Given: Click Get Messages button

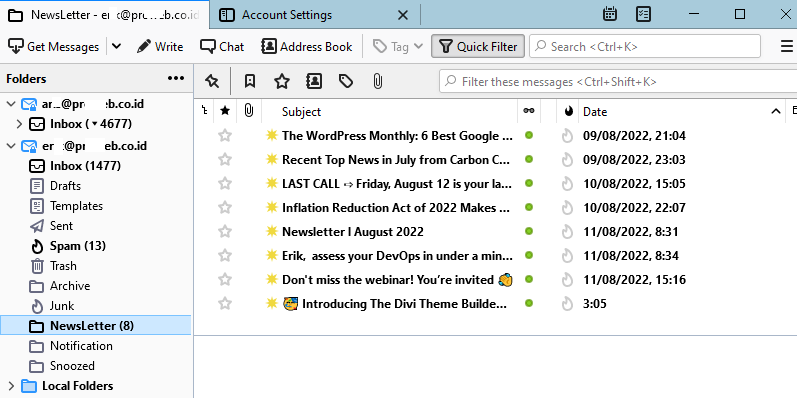Looking at the screenshot, I should tap(53, 47).
